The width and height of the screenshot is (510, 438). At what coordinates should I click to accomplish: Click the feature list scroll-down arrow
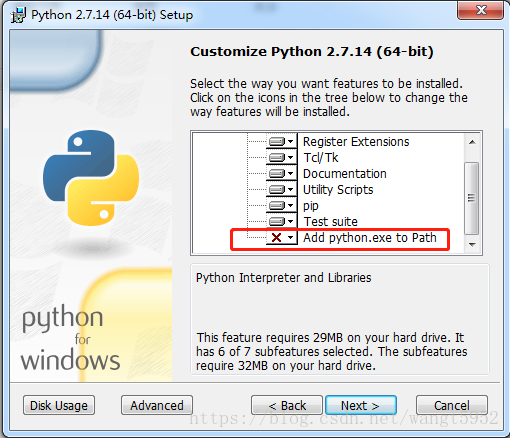472,244
